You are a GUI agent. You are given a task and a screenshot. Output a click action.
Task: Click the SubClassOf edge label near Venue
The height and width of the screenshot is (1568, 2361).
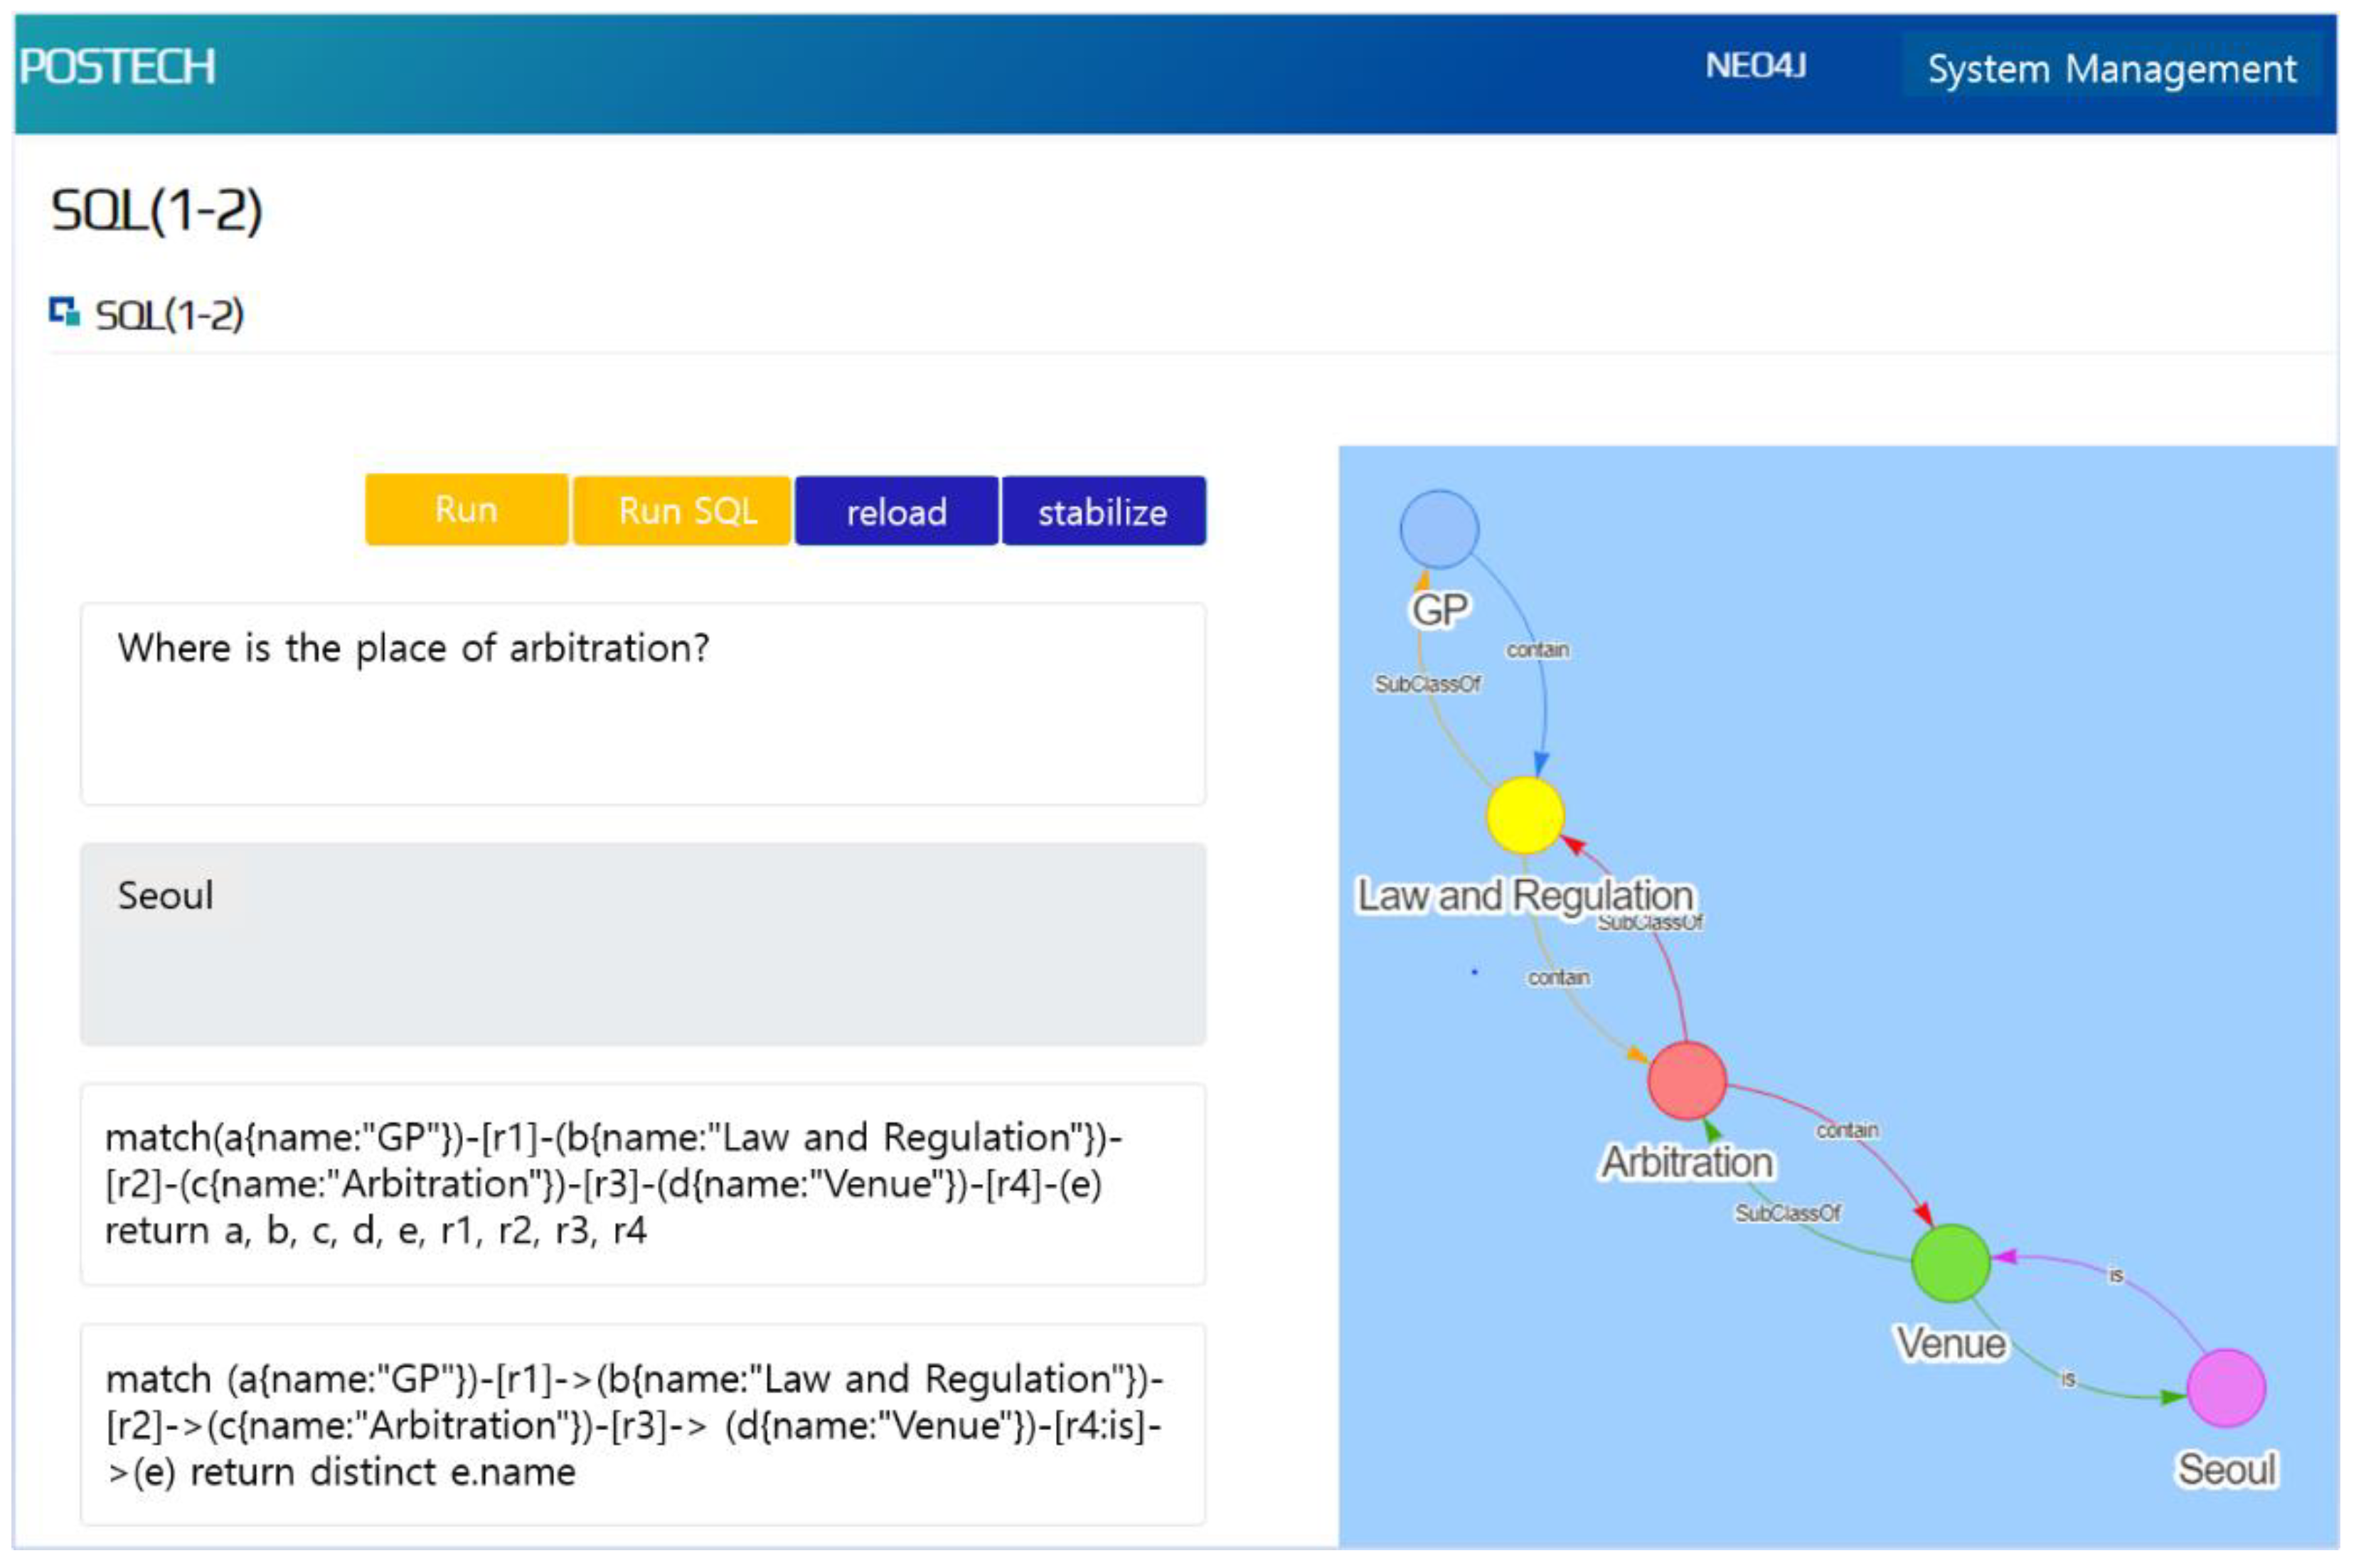pos(1787,1213)
